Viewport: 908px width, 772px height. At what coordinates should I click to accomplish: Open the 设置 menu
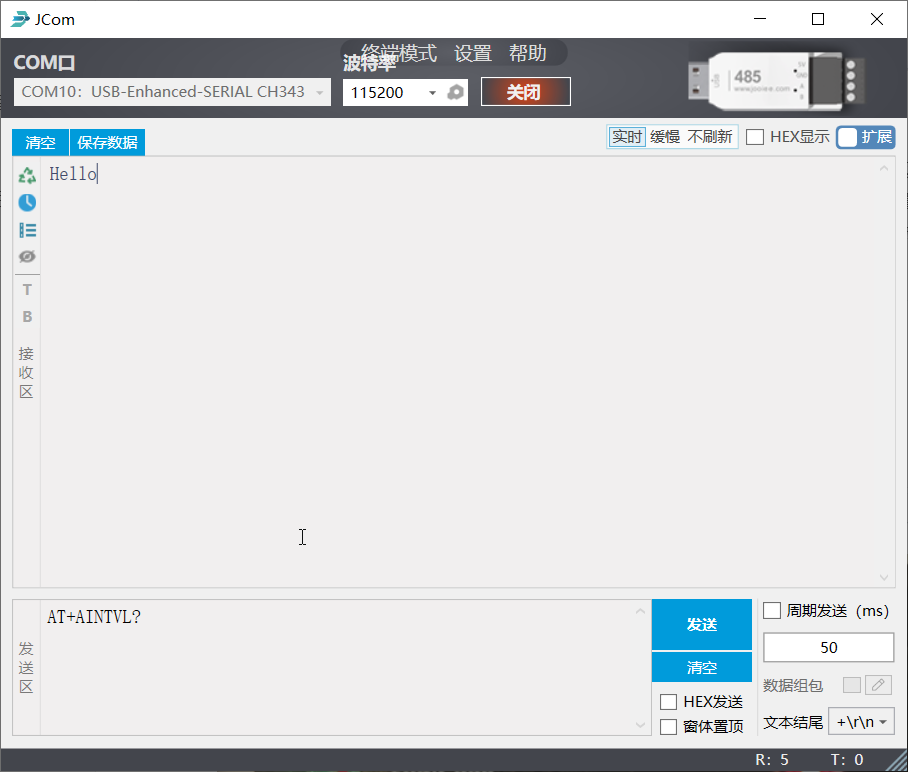pyautogui.click(x=473, y=54)
